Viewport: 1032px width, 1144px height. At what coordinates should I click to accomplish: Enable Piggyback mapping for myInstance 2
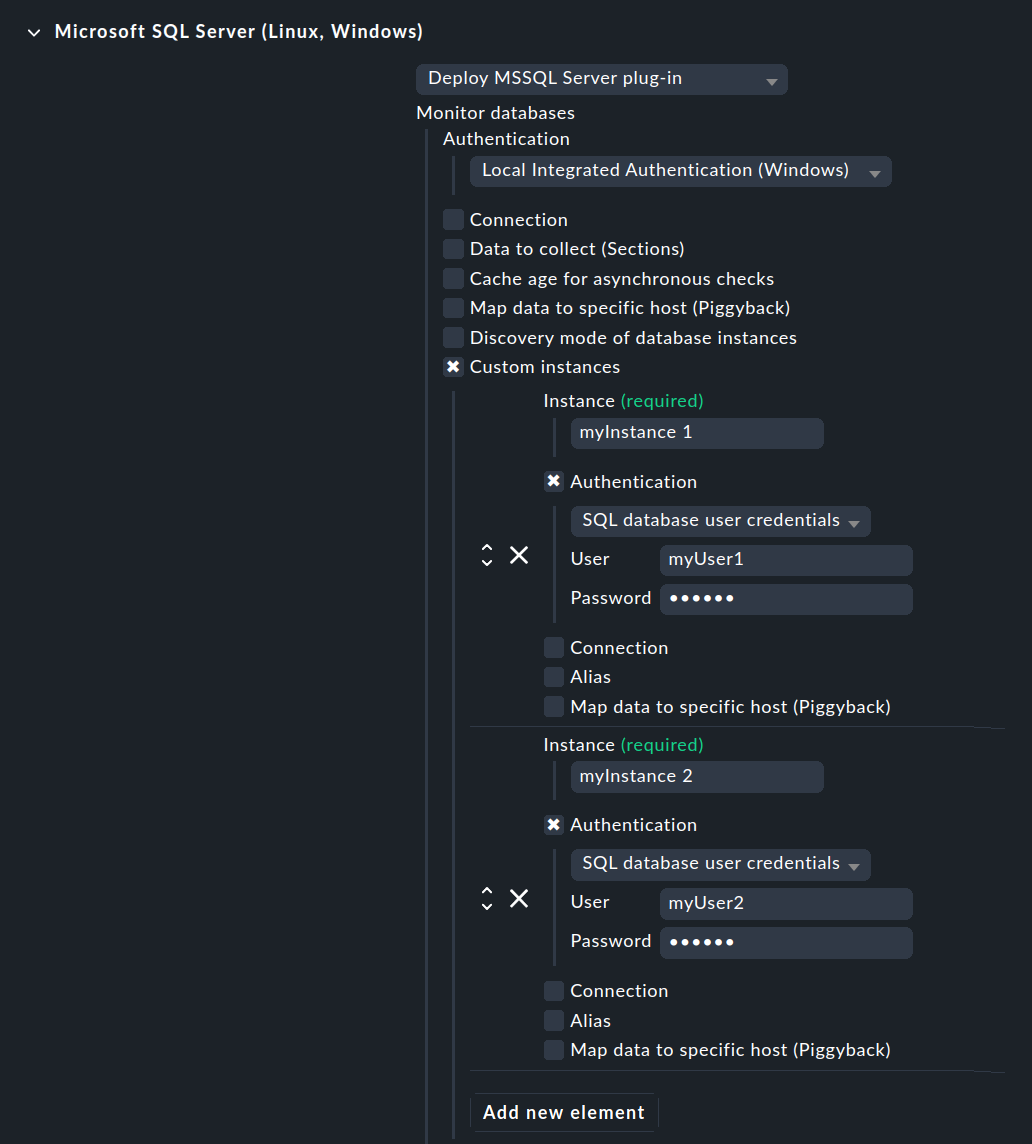[554, 1050]
